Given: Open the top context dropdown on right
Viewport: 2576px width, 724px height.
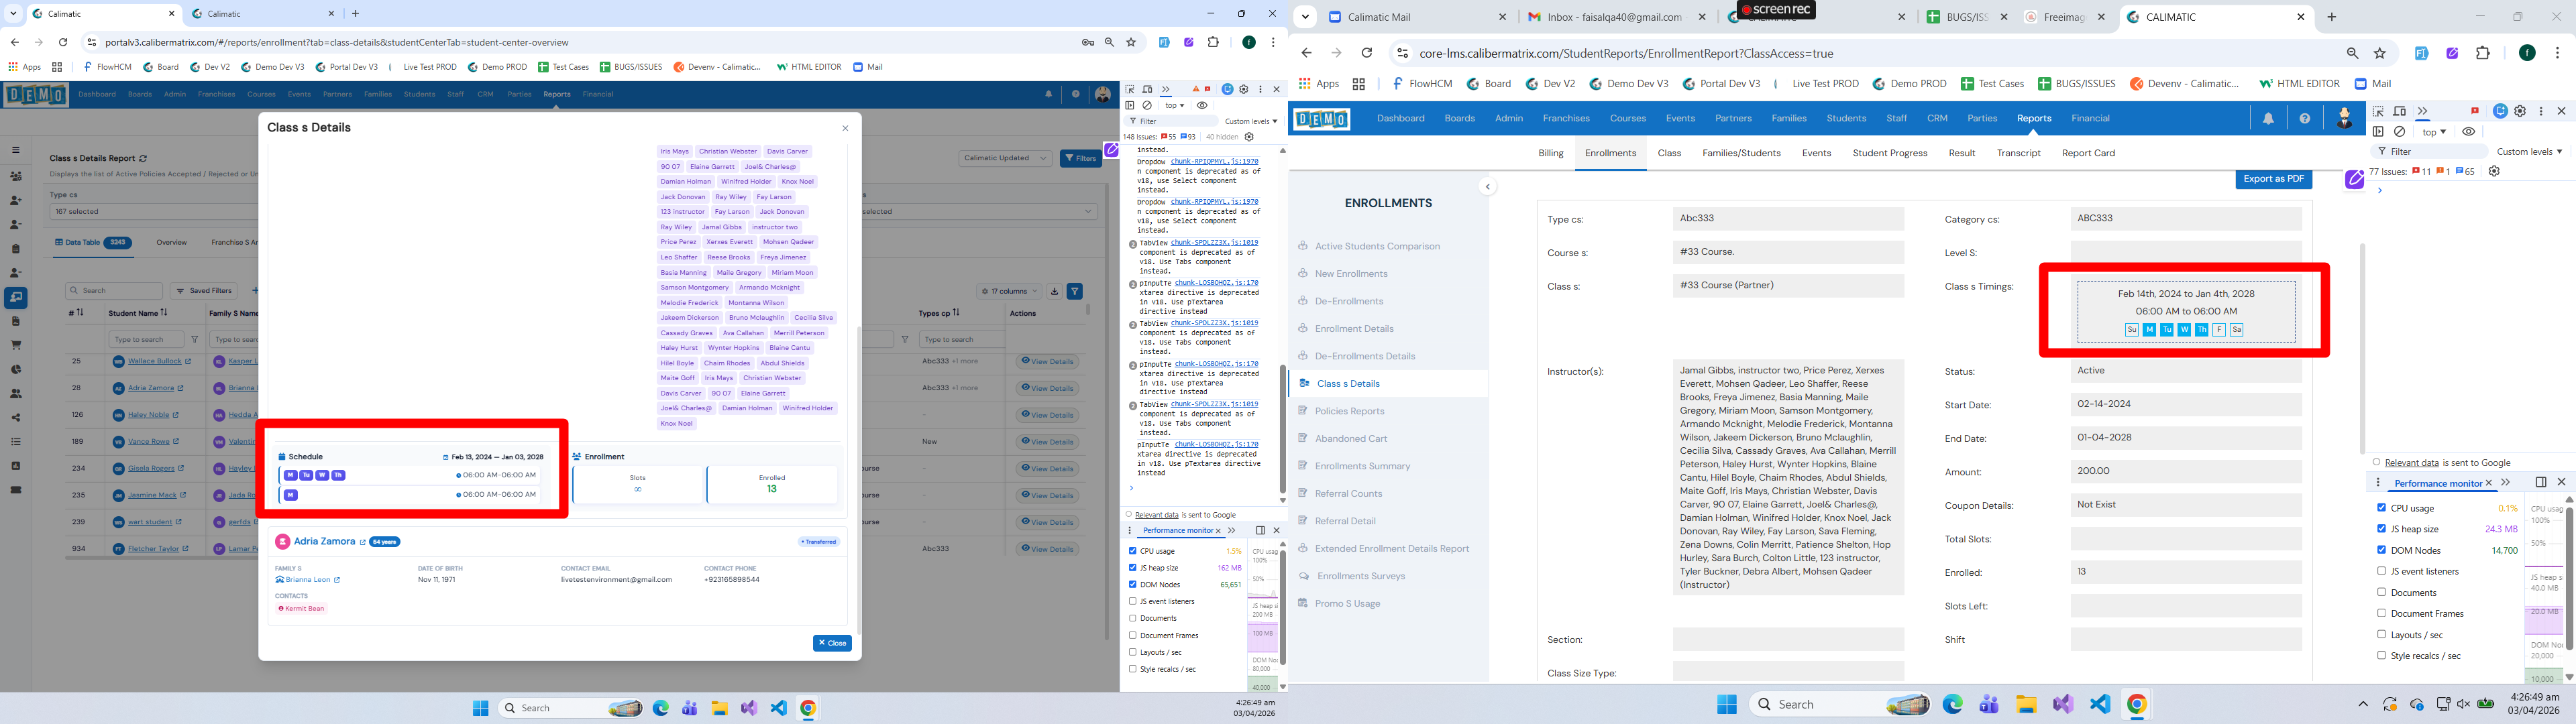Looking at the screenshot, I should [x=2434, y=132].
